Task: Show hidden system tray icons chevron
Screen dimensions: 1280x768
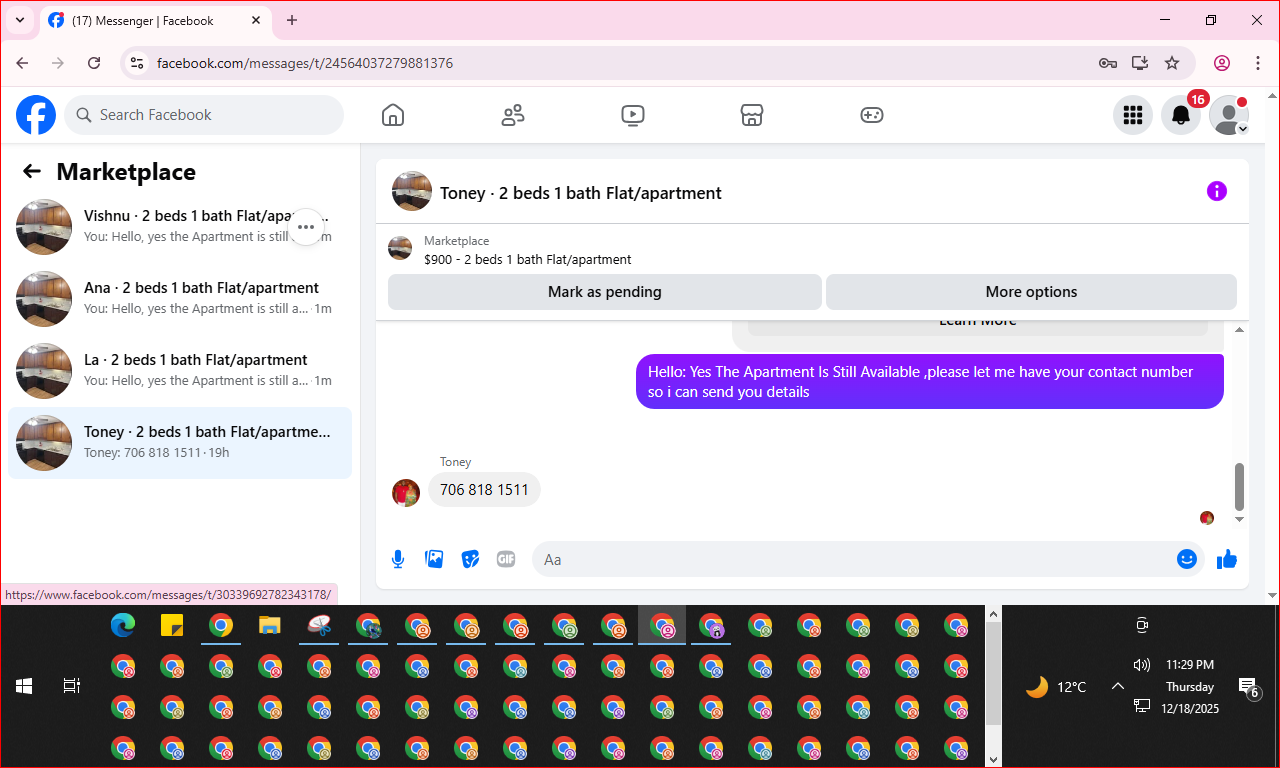Action: click(1118, 686)
